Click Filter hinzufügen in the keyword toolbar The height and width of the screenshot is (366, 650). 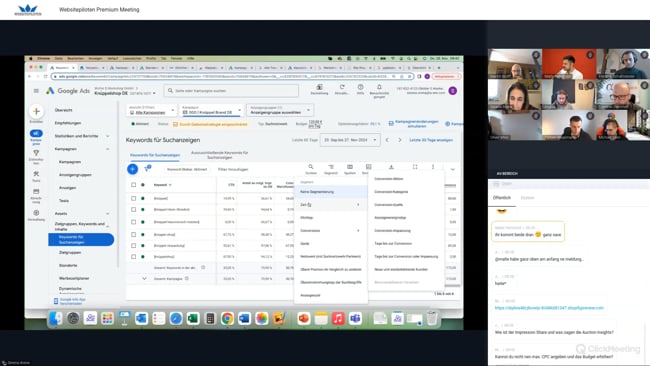(x=233, y=169)
